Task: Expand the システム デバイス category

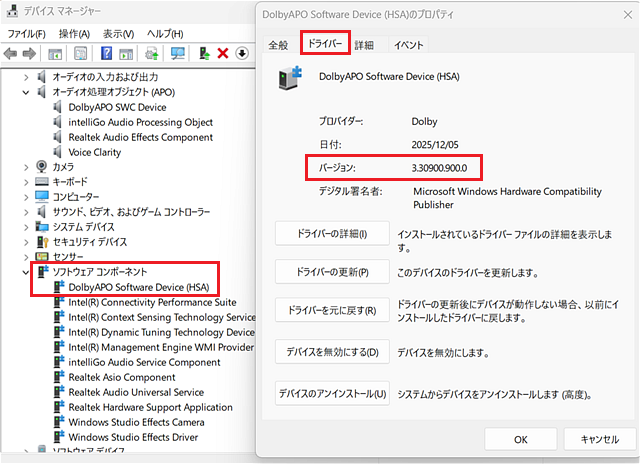Action: [x=26, y=227]
